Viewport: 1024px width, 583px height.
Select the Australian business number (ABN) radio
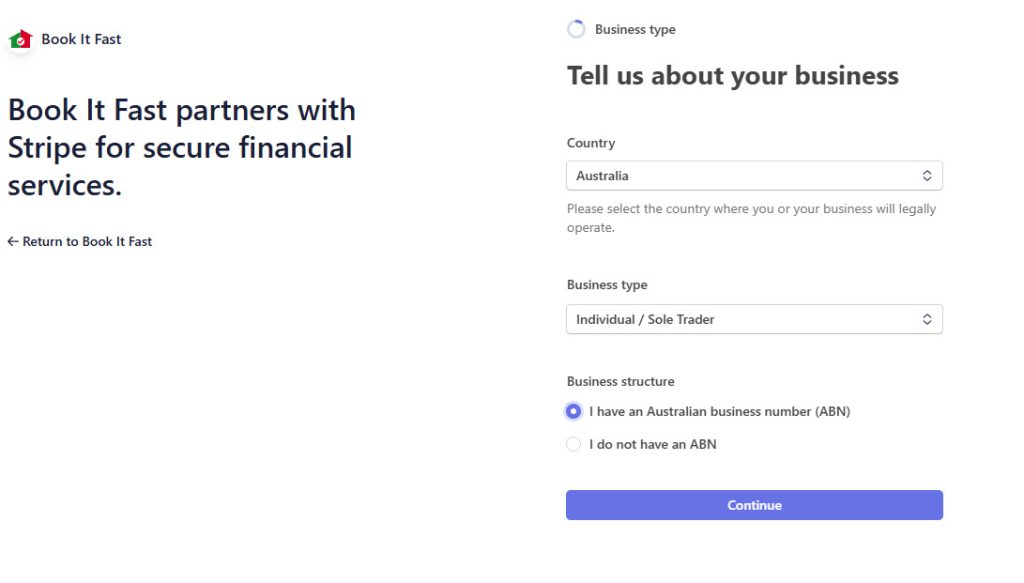pos(574,412)
